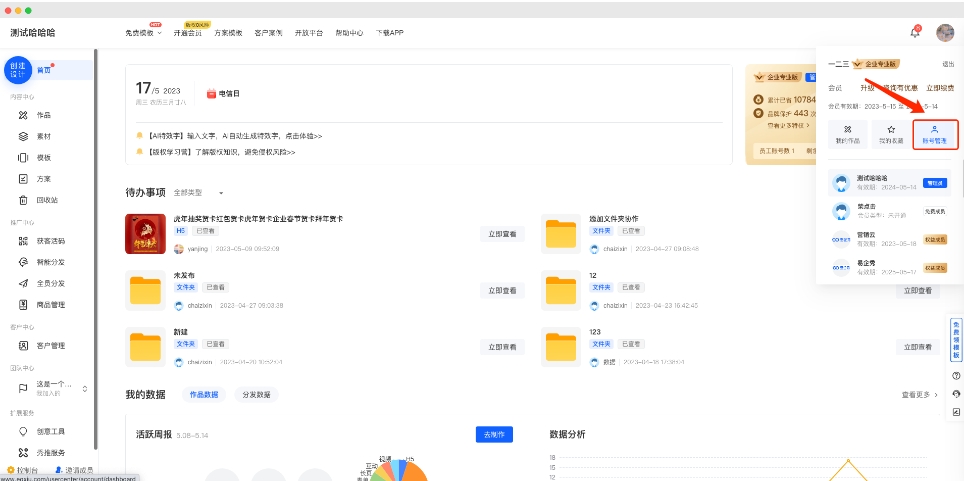Click the notification bell icon
This screenshot has height=481, width=964.
point(915,32)
